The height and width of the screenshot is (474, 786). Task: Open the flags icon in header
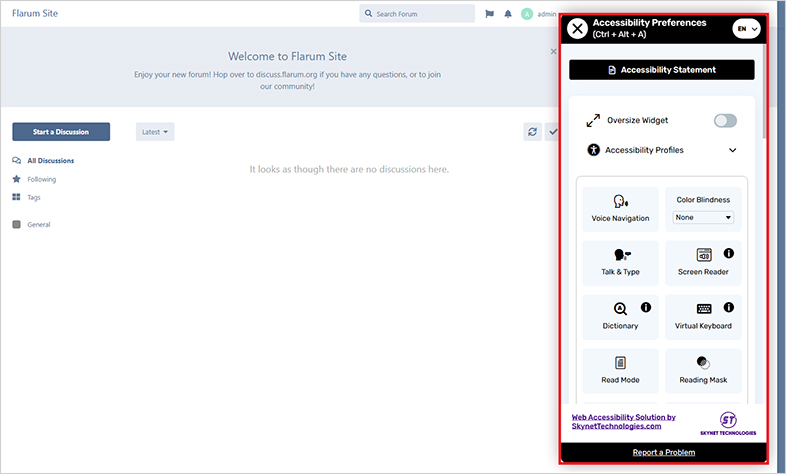(x=489, y=14)
